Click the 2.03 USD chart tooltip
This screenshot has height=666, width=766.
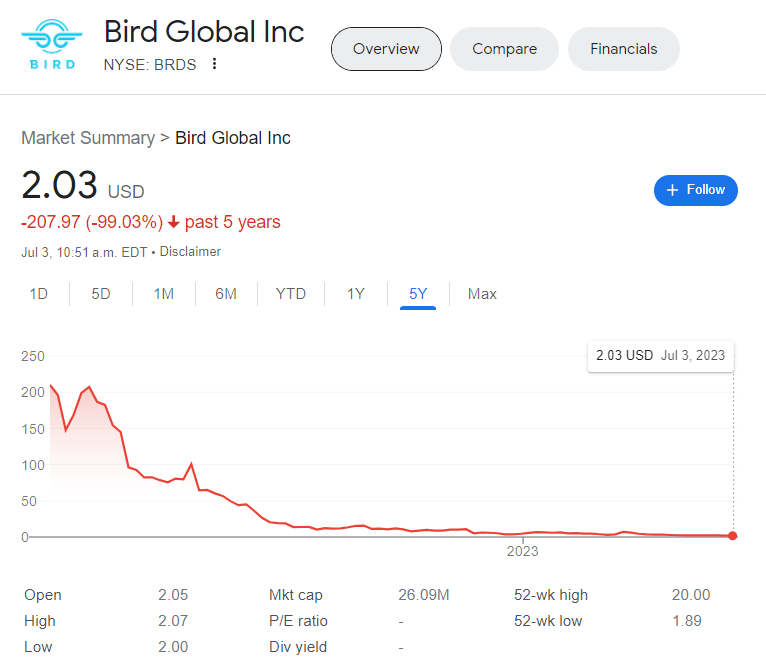click(x=660, y=355)
